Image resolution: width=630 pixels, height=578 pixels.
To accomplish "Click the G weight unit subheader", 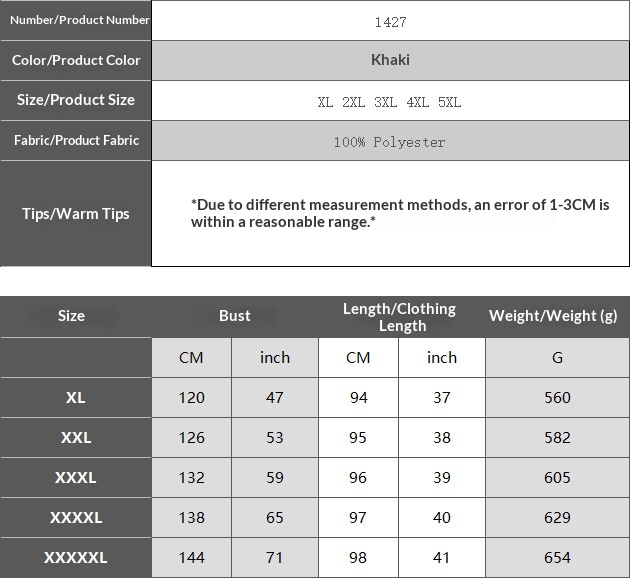I will pyautogui.click(x=557, y=358).
